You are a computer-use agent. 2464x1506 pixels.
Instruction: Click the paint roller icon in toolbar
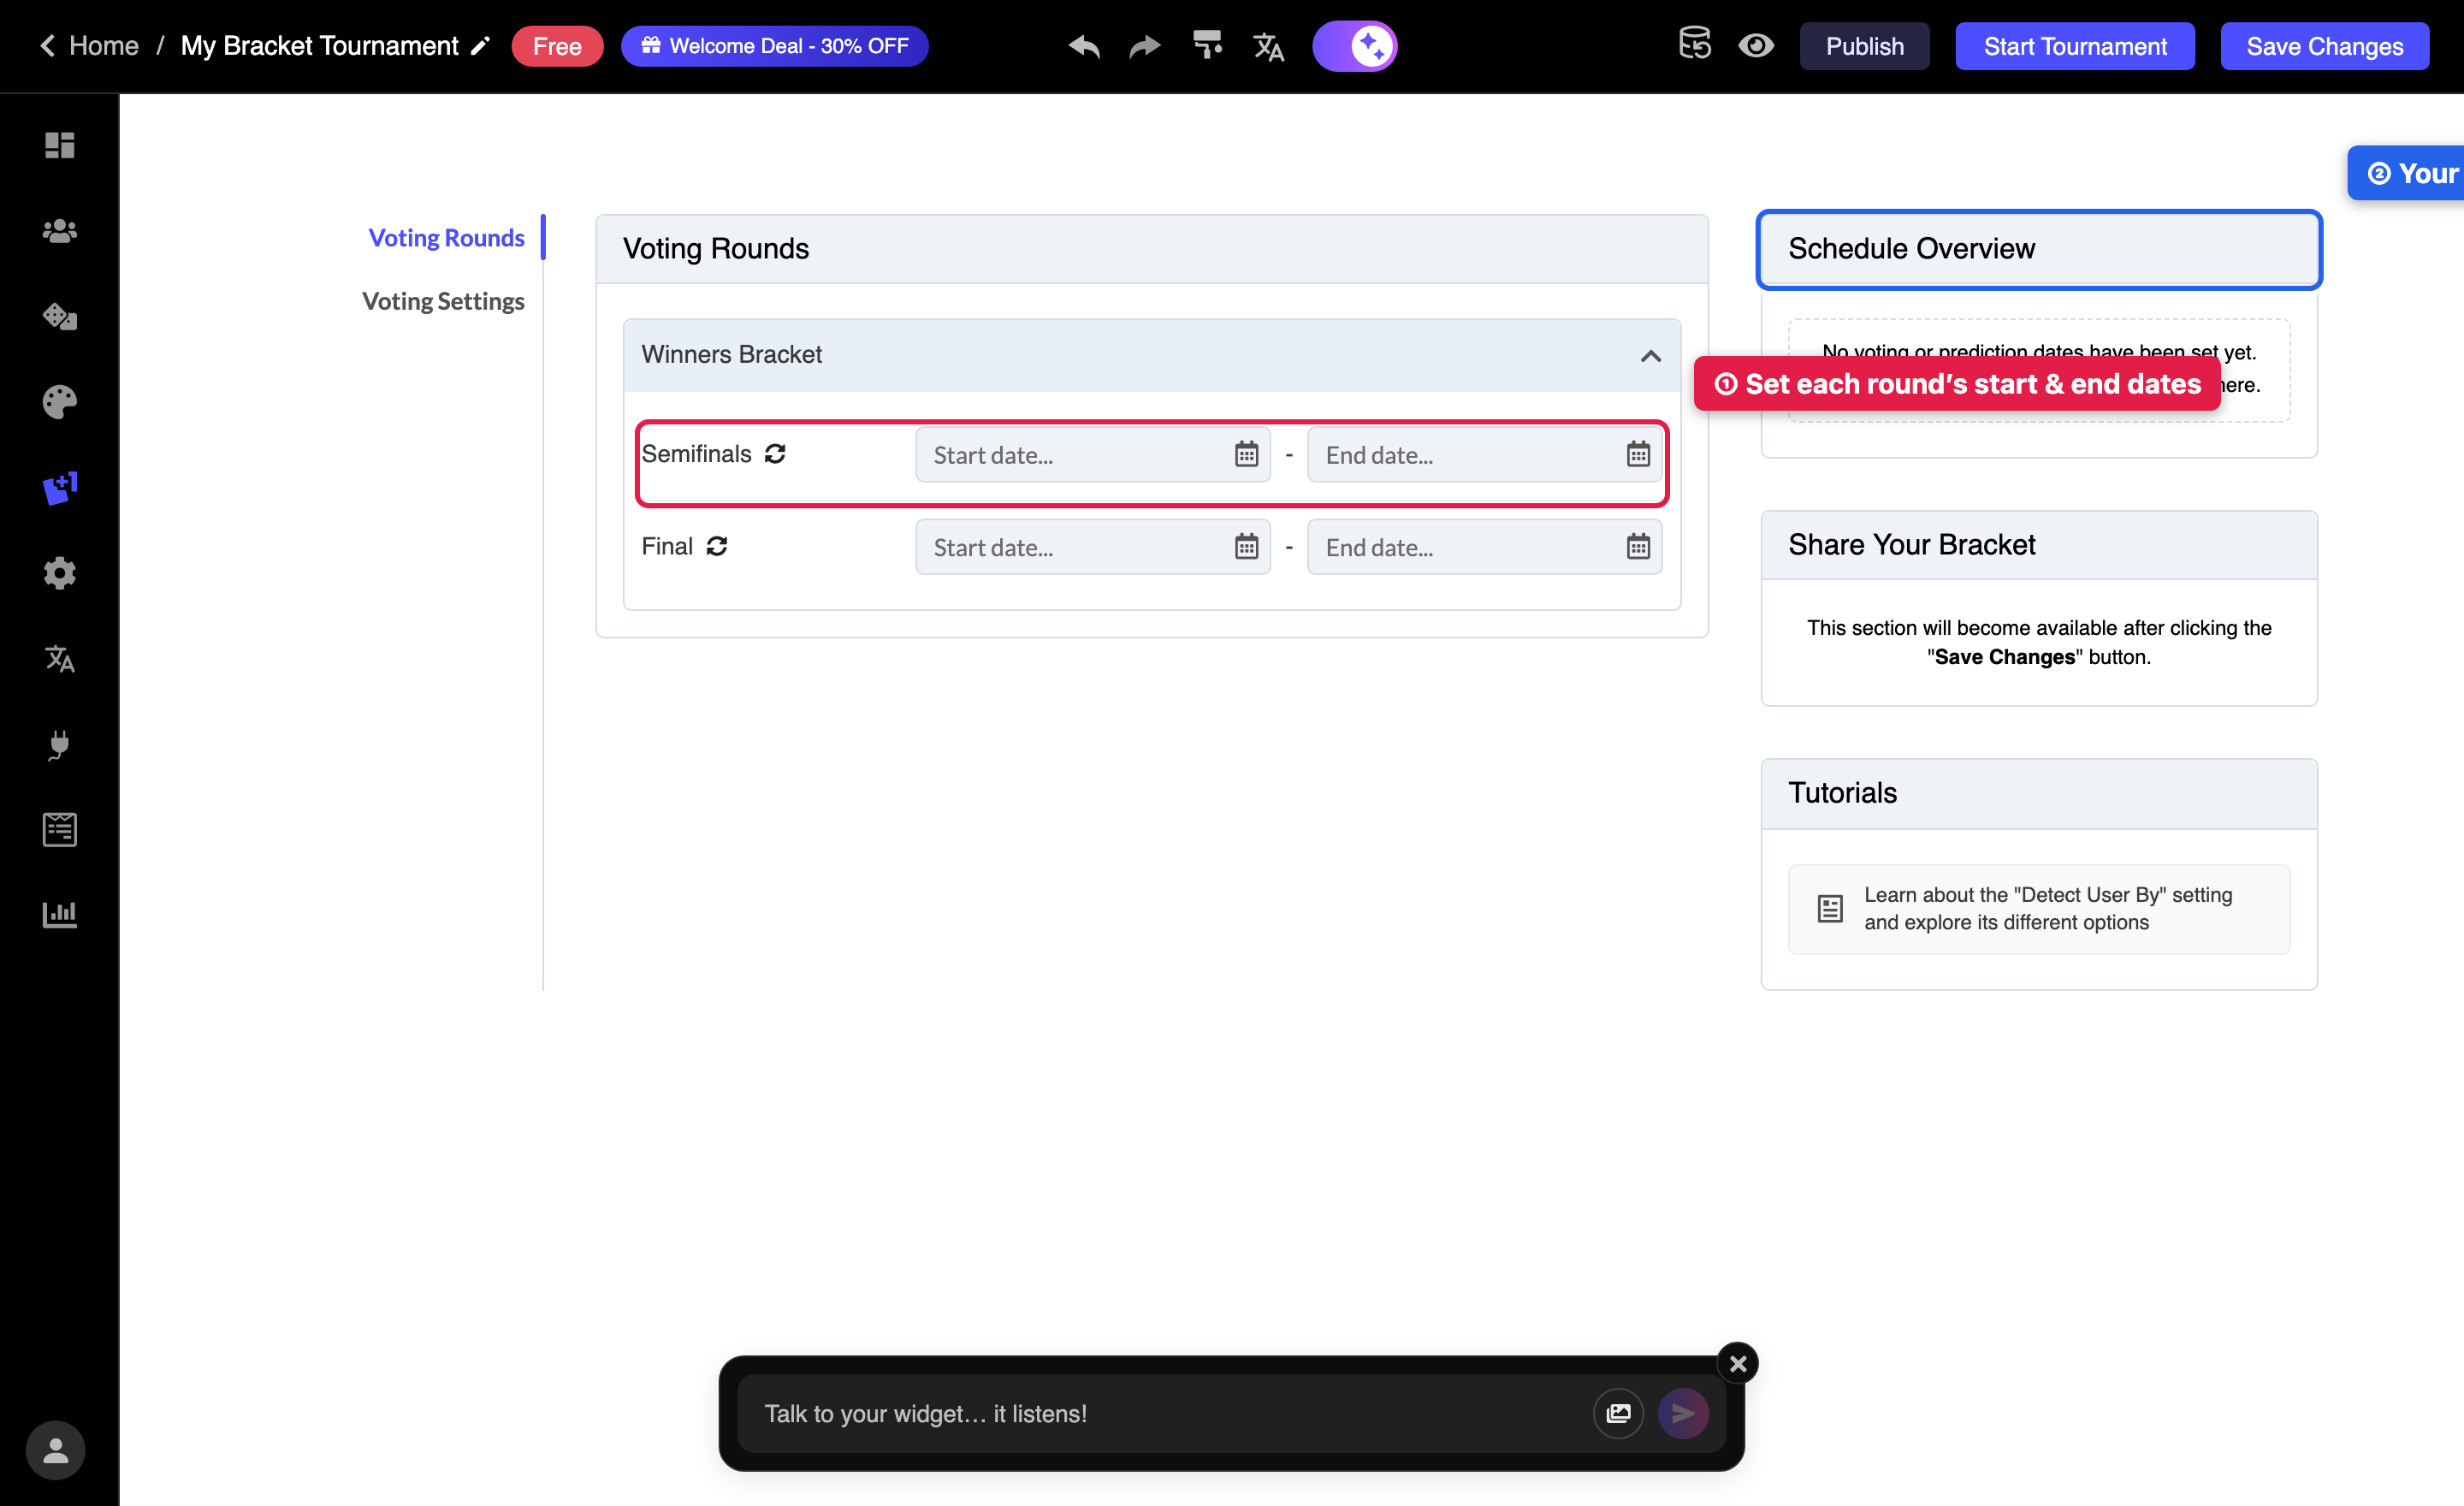click(x=1207, y=46)
